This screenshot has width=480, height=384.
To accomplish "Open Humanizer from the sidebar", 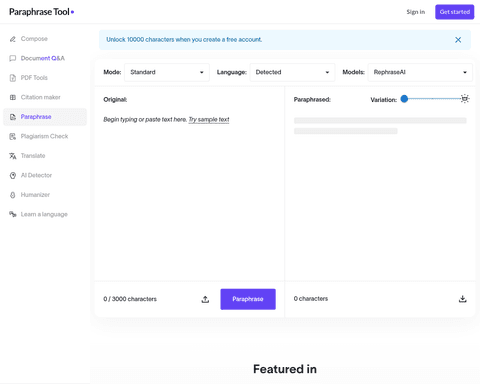I will tap(35, 195).
